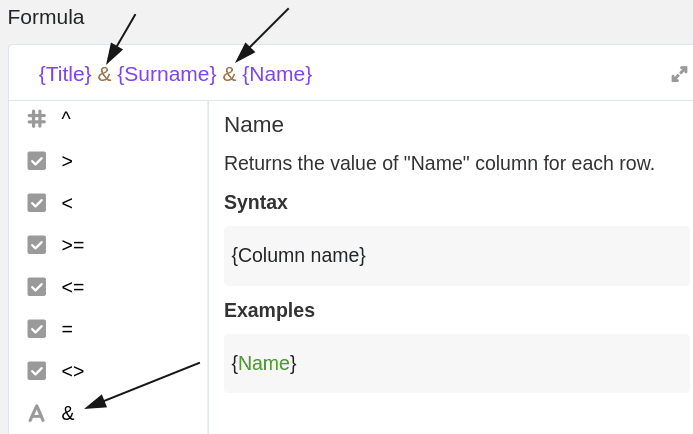
Task: Insert the & concatenation operator label
Action: click(x=68, y=413)
